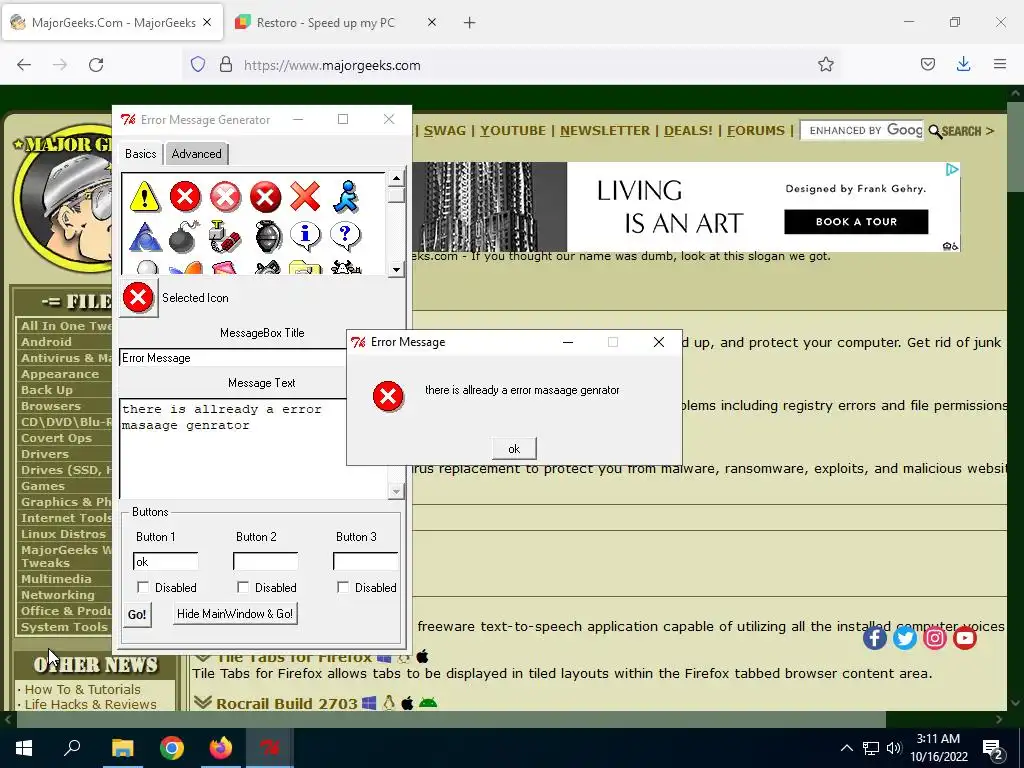Choose the hand grenade icon
Screen dimensions: 1024x768
pos(268,236)
